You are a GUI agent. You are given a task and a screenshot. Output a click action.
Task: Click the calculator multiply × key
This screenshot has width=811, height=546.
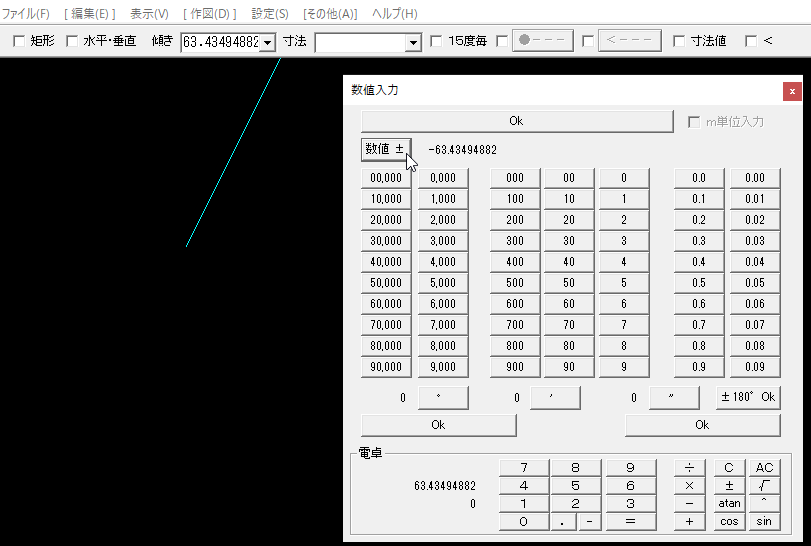[x=689, y=486]
